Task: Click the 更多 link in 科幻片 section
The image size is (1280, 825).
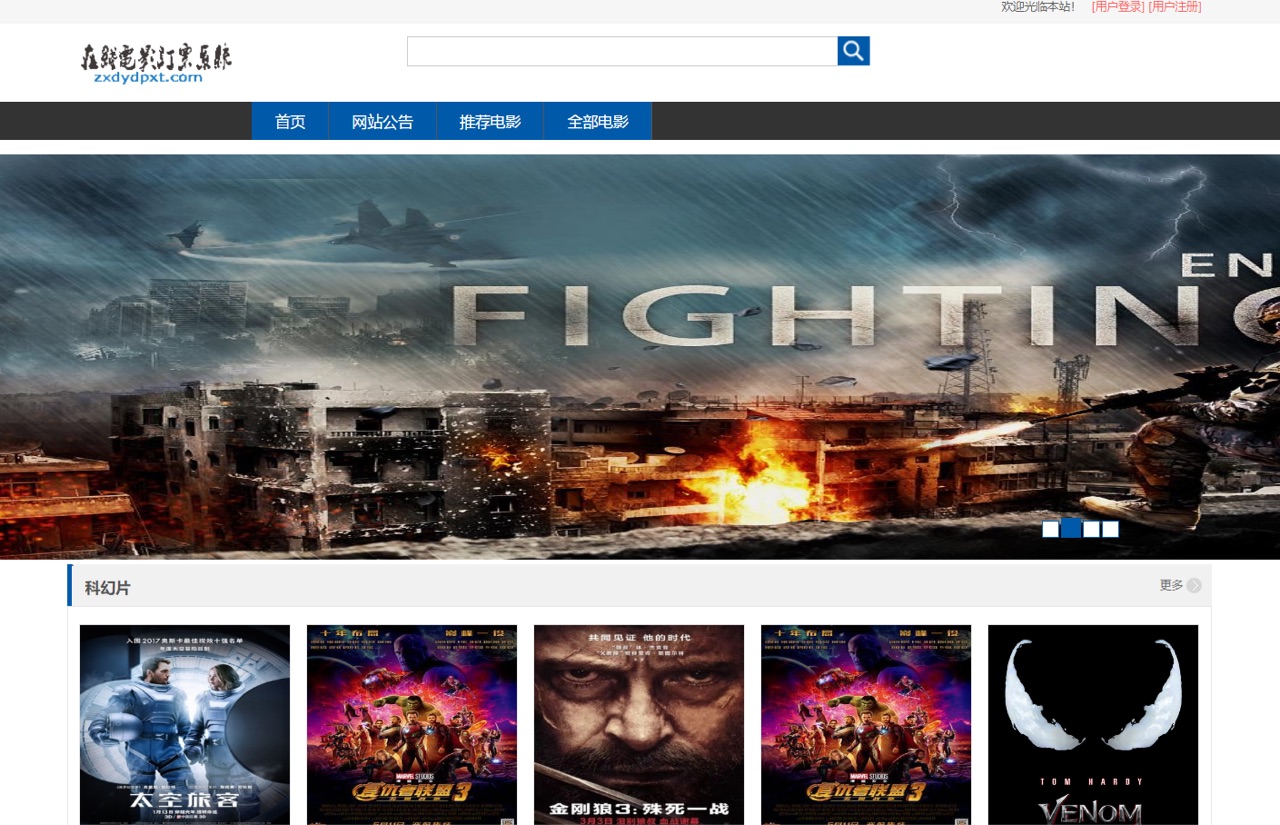Action: pyautogui.click(x=1171, y=586)
